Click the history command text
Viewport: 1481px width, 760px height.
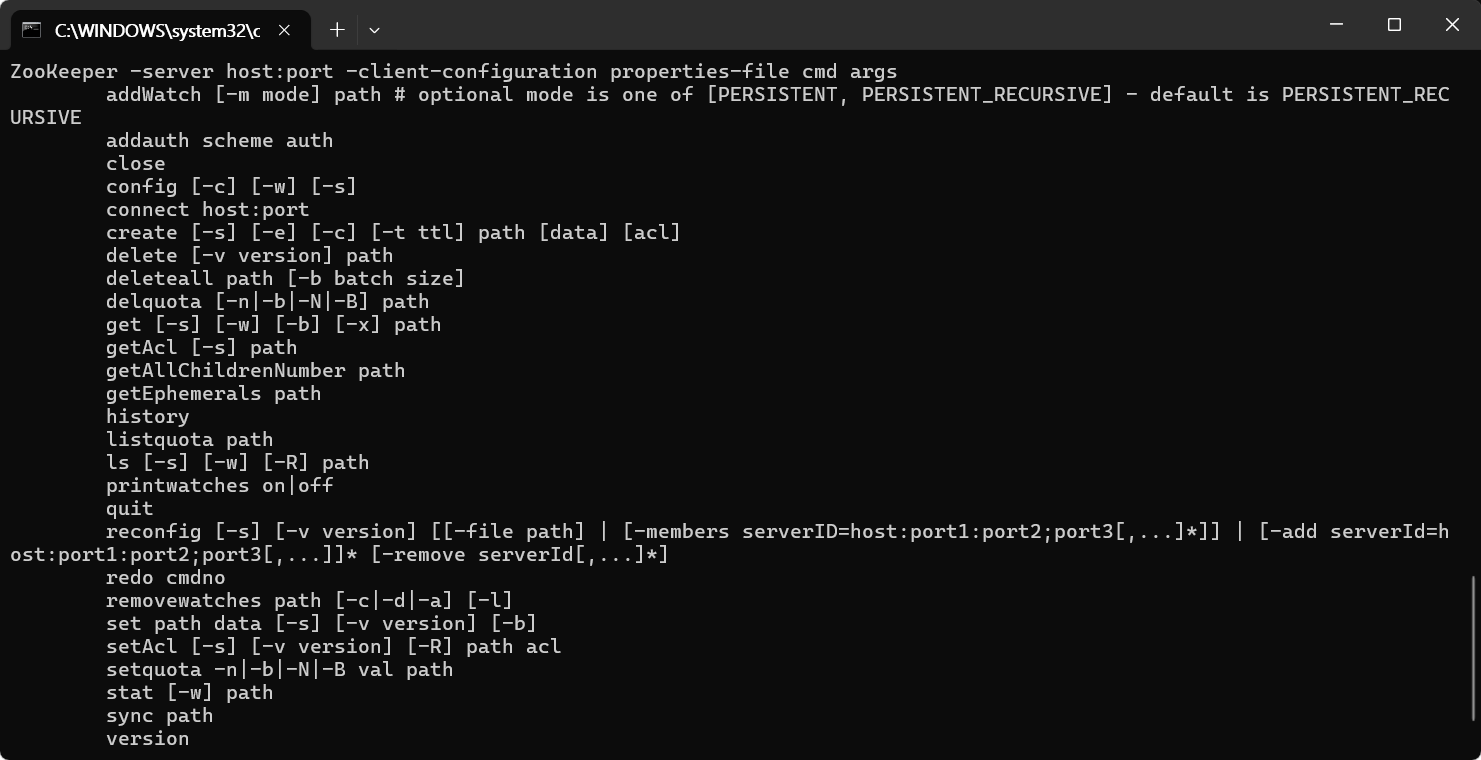[x=147, y=416]
